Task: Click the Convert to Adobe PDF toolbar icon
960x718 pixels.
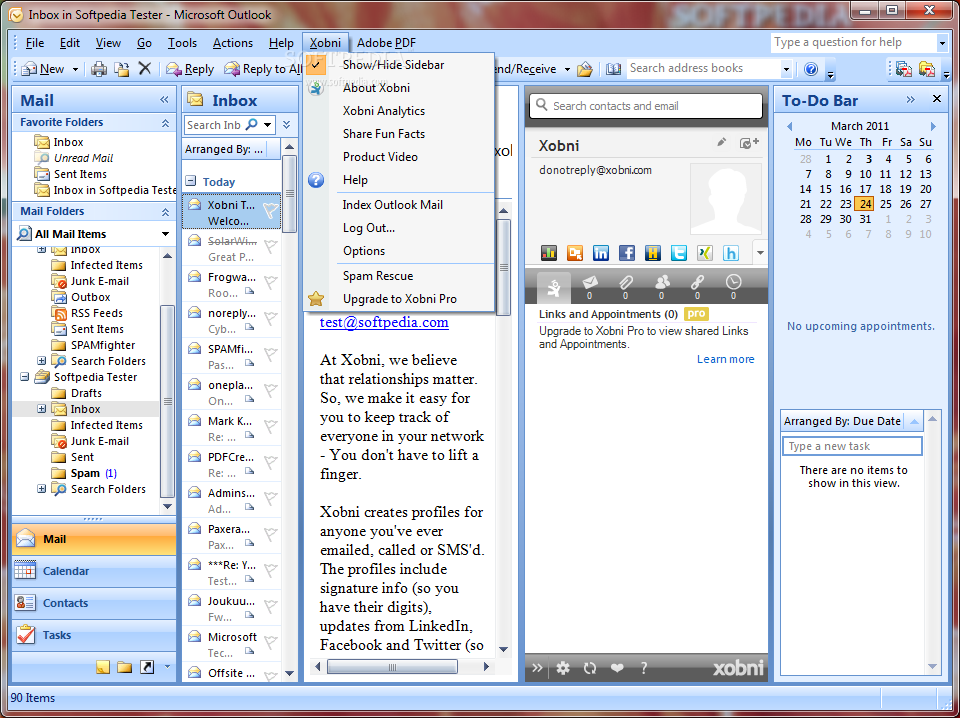Action: click(x=904, y=69)
